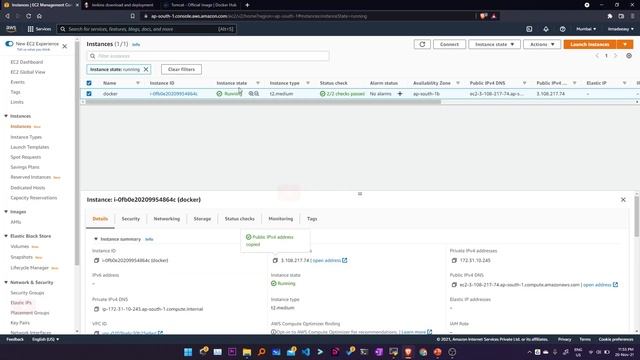Screen dimensions: 640x360
Task: Copy the Public IPv4 address 3.108.217.74
Action: 275,260
